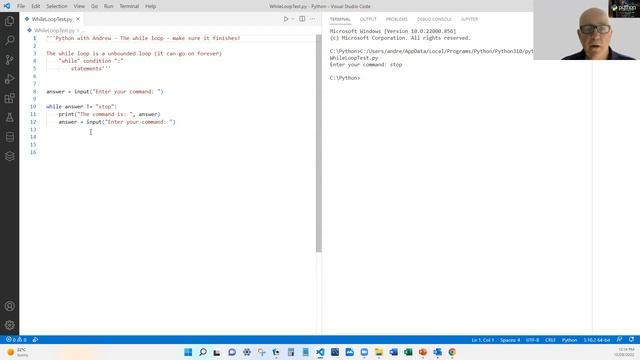
Task: Click the editor vertical scrollbar
Action: coord(319,143)
